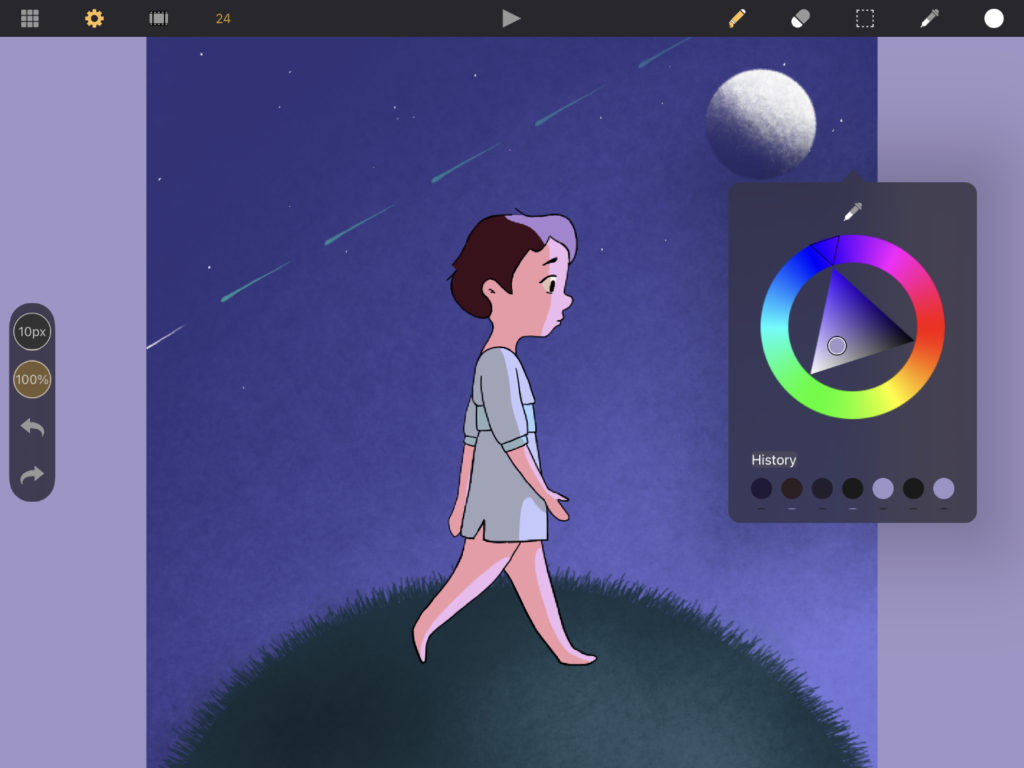This screenshot has height=768, width=1024.
Task: Change the frame rate value 24
Action: (x=223, y=19)
